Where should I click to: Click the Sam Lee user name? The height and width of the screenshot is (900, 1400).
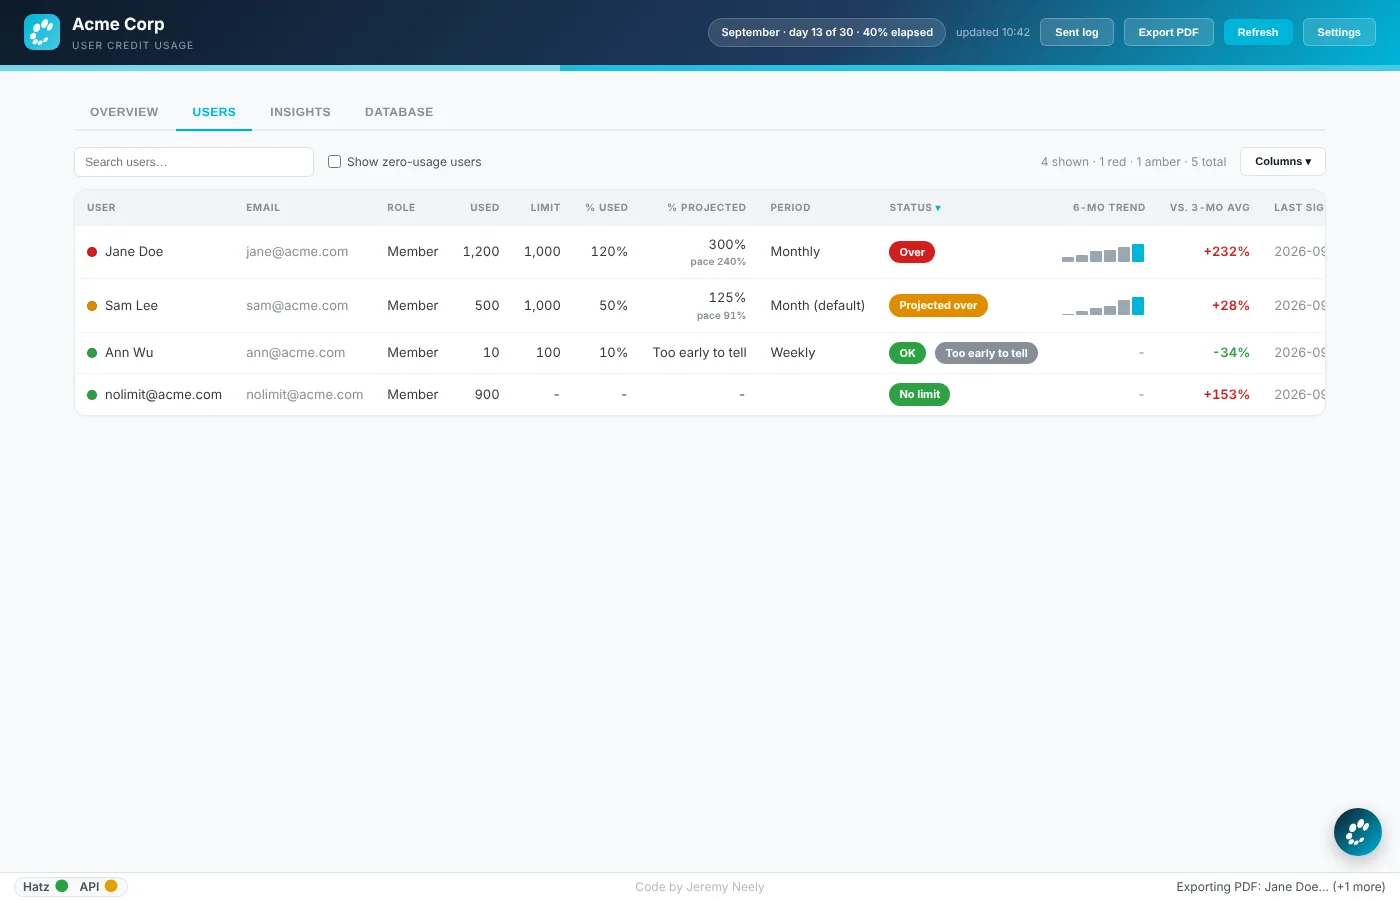[131, 306]
